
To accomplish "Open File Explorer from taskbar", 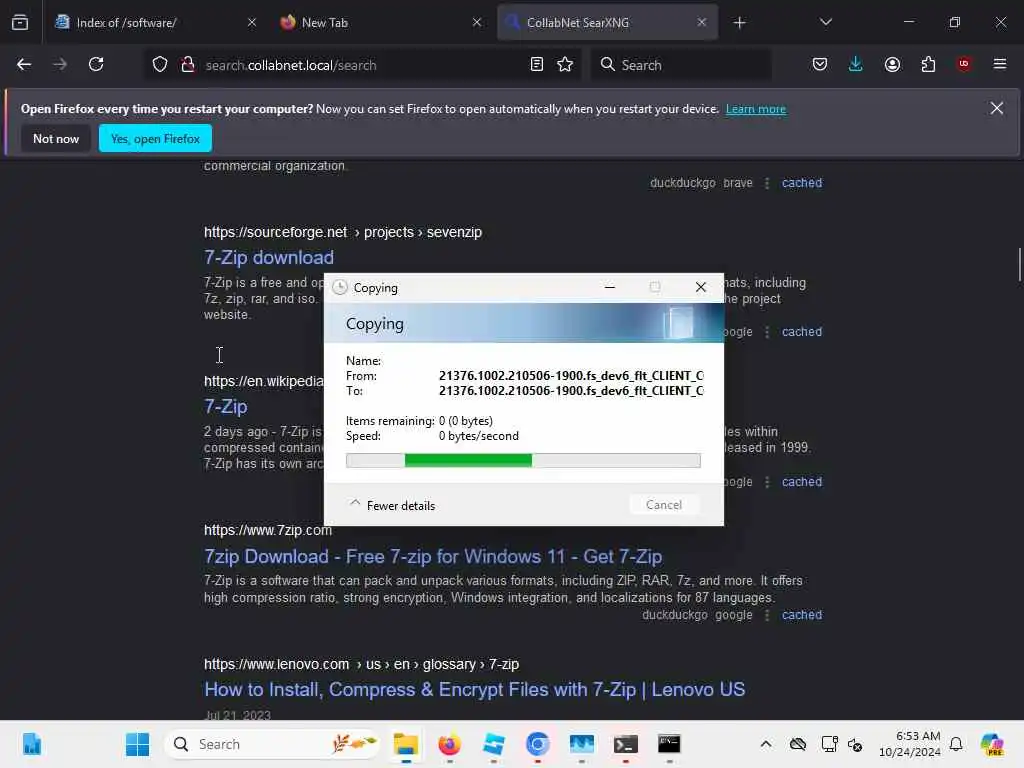I will pos(406,744).
